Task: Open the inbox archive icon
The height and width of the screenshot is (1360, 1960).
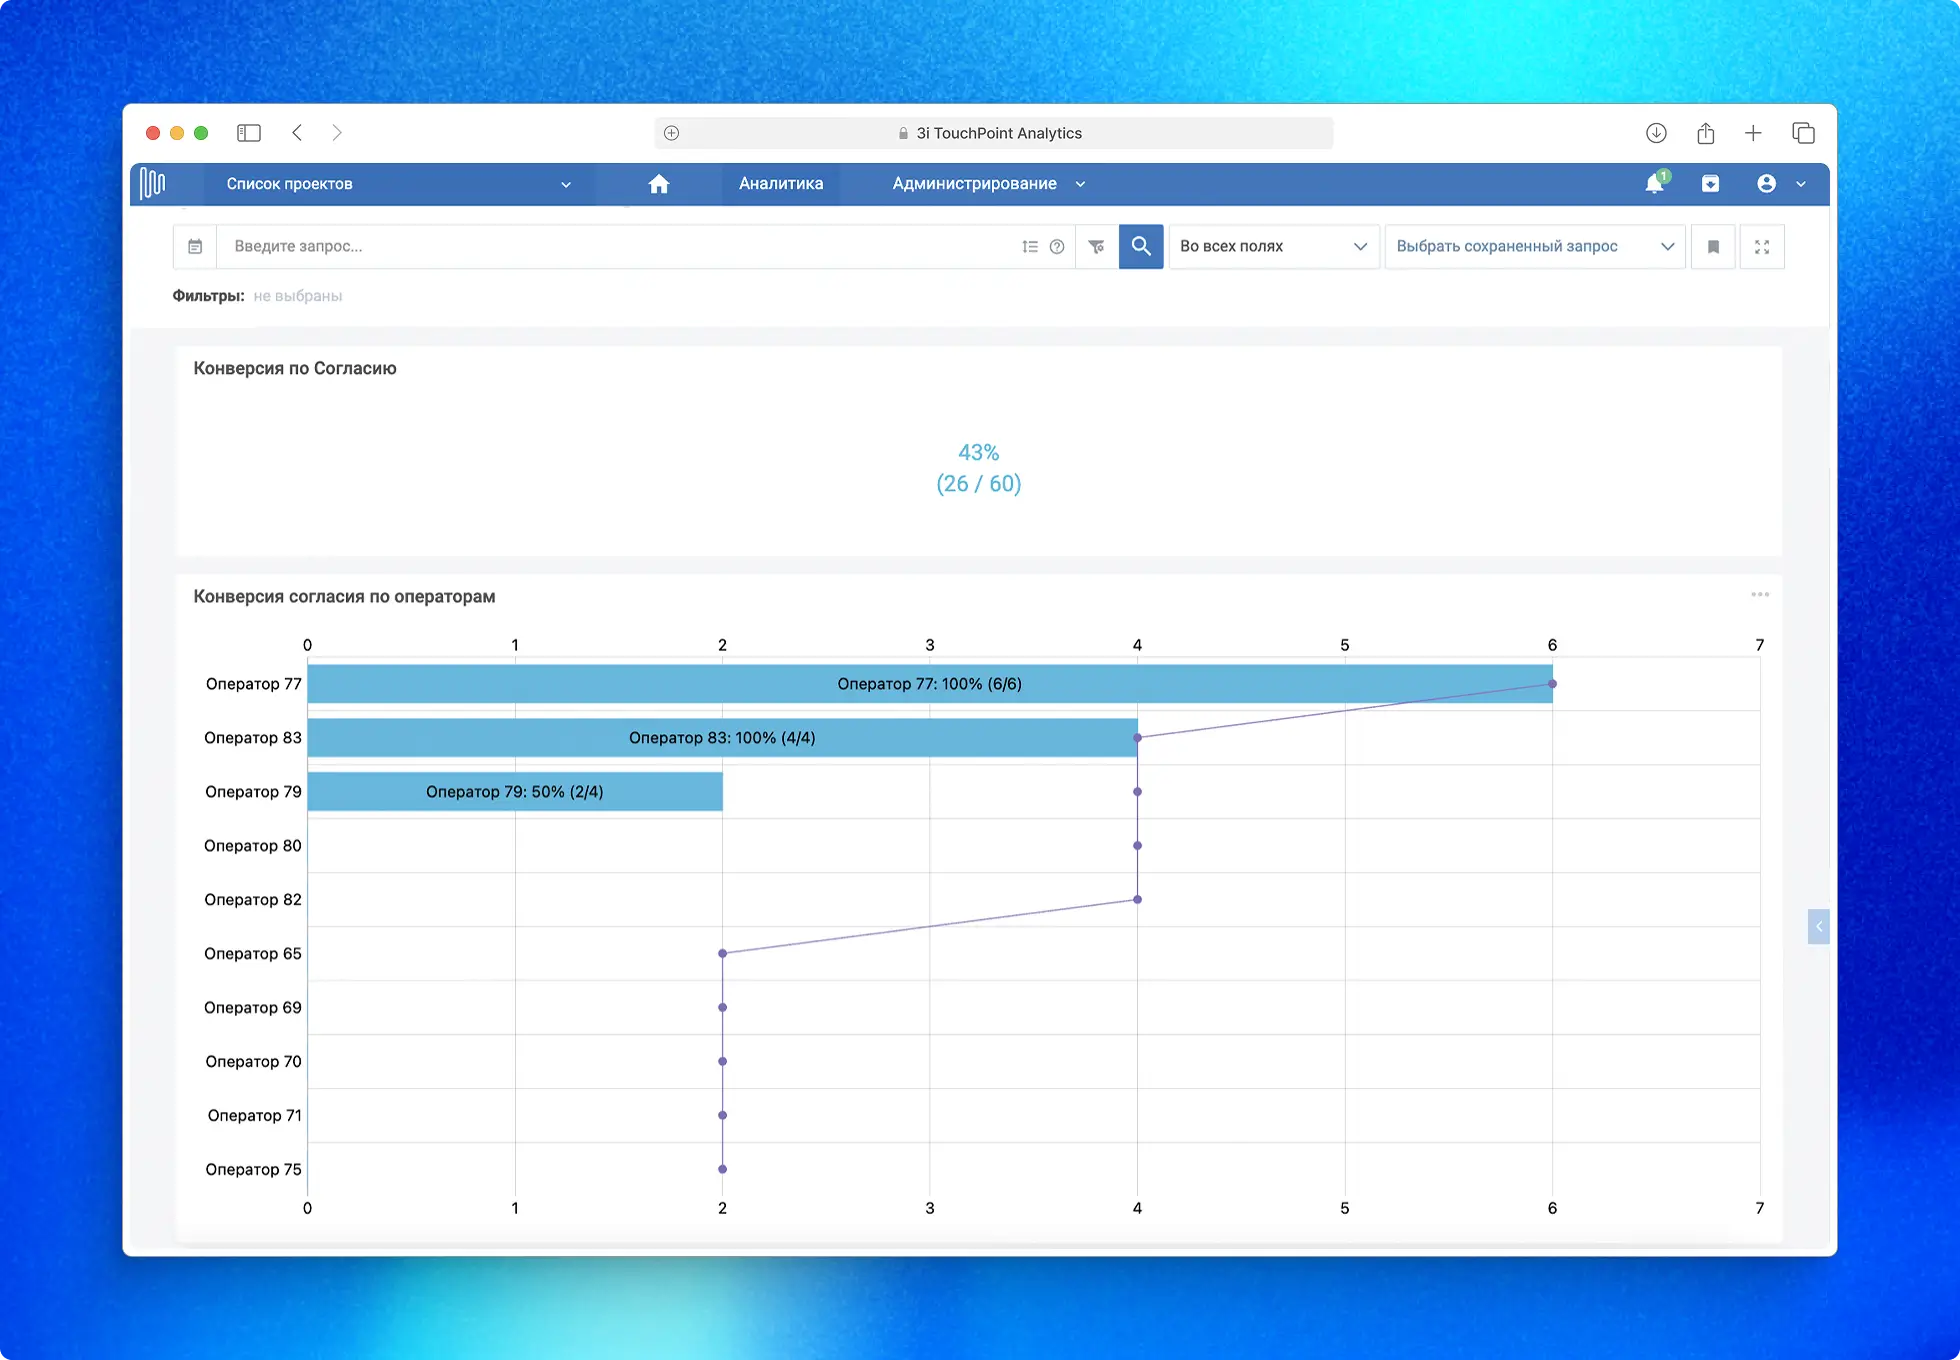Action: [x=1711, y=184]
